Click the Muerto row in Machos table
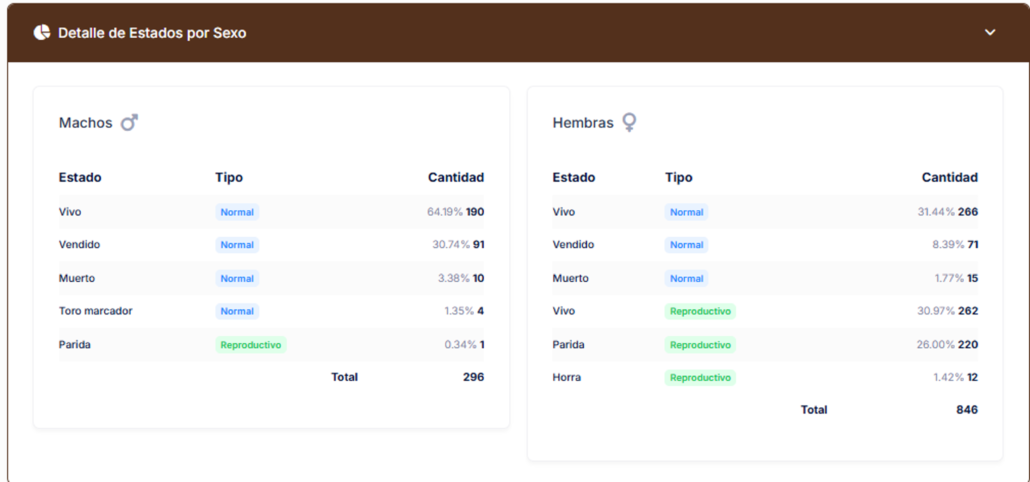The image size is (1030, 482). click(77, 278)
